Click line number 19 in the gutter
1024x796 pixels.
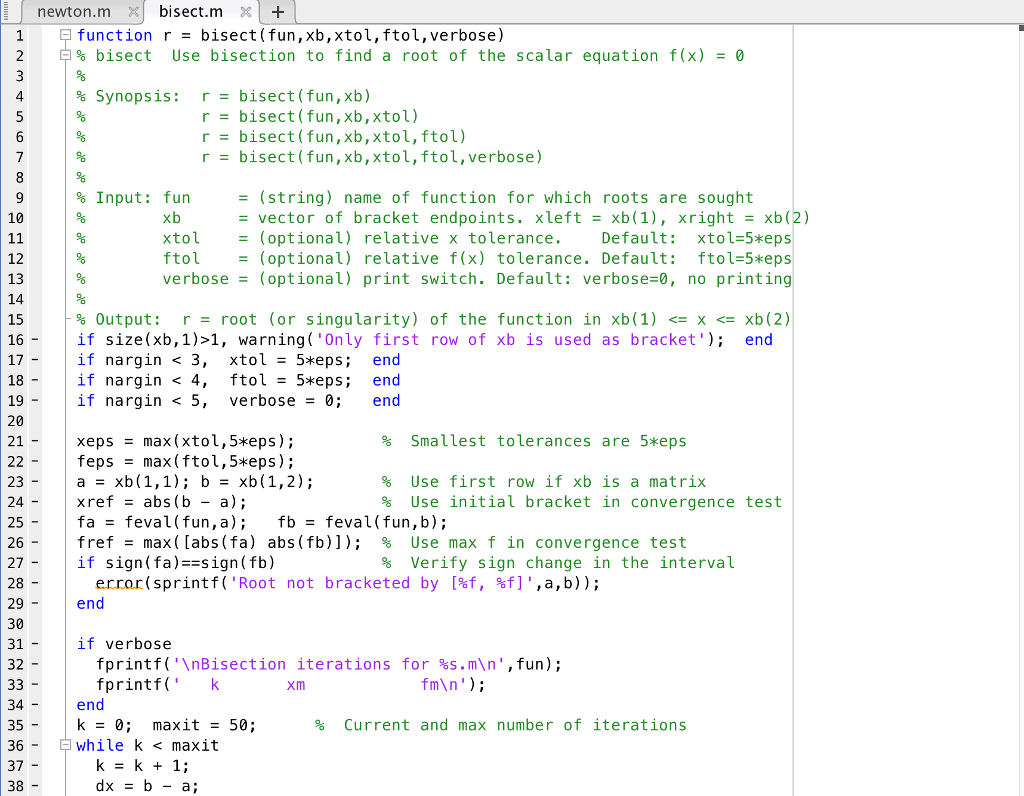[22, 400]
